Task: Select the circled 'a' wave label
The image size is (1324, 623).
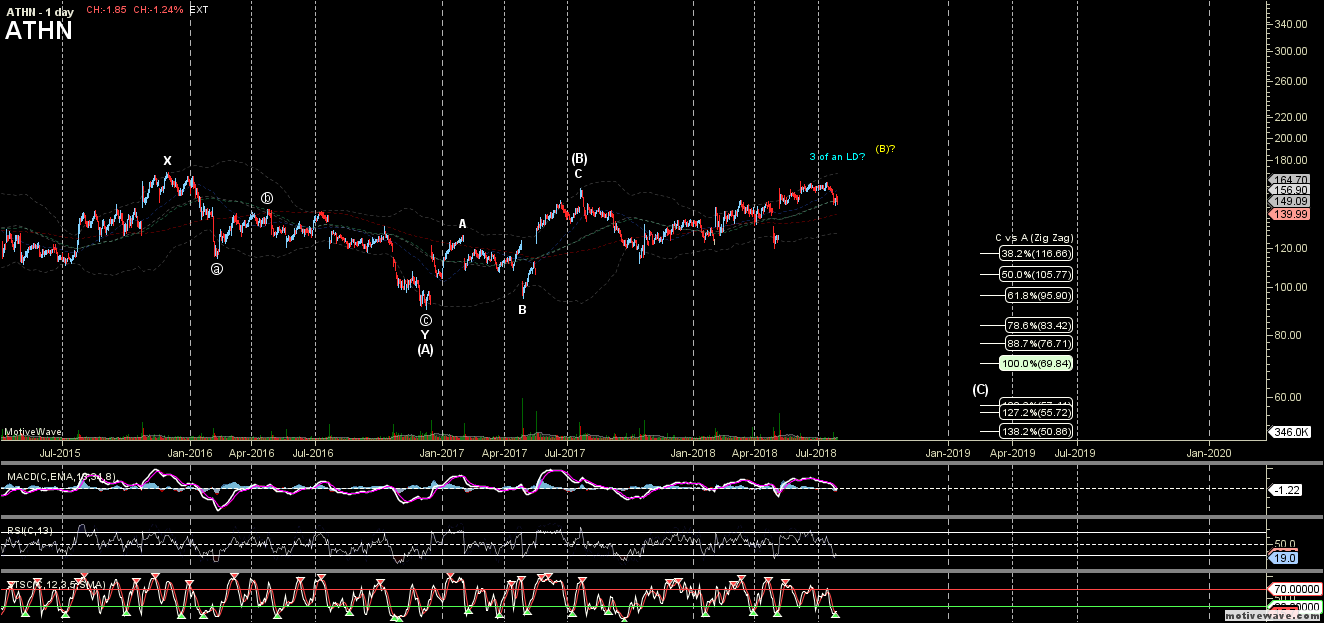Action: coord(217,268)
